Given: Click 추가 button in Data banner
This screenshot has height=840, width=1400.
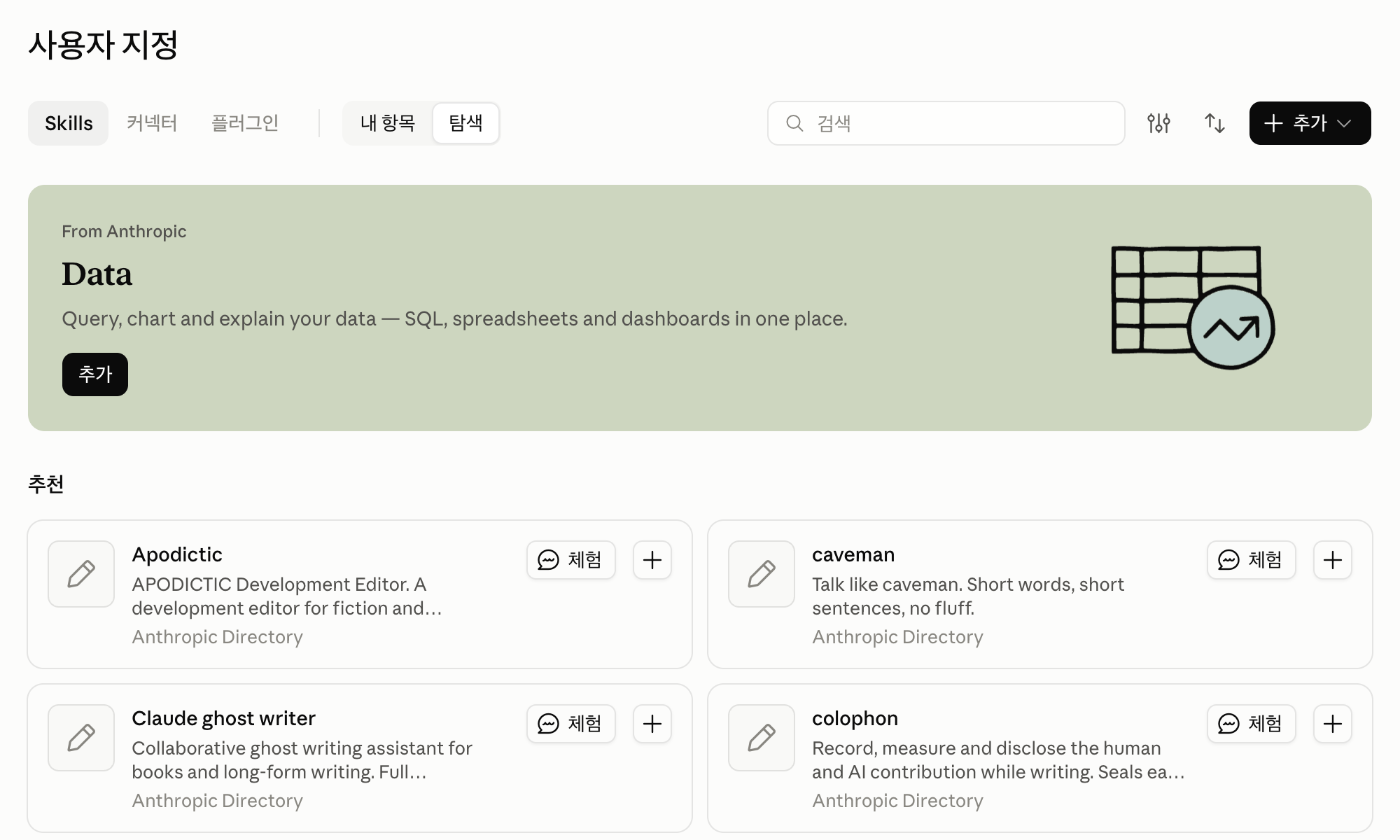Looking at the screenshot, I should (x=95, y=374).
